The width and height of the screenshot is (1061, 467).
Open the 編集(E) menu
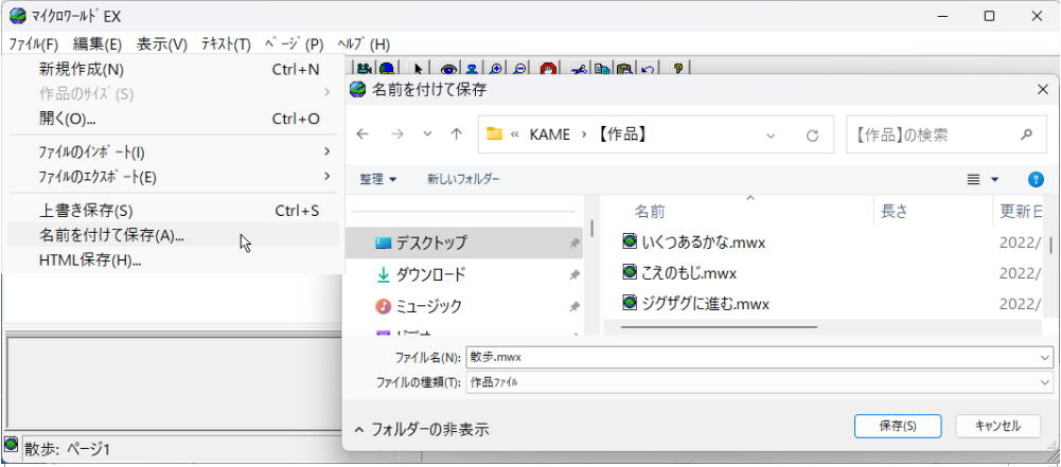tap(97, 45)
